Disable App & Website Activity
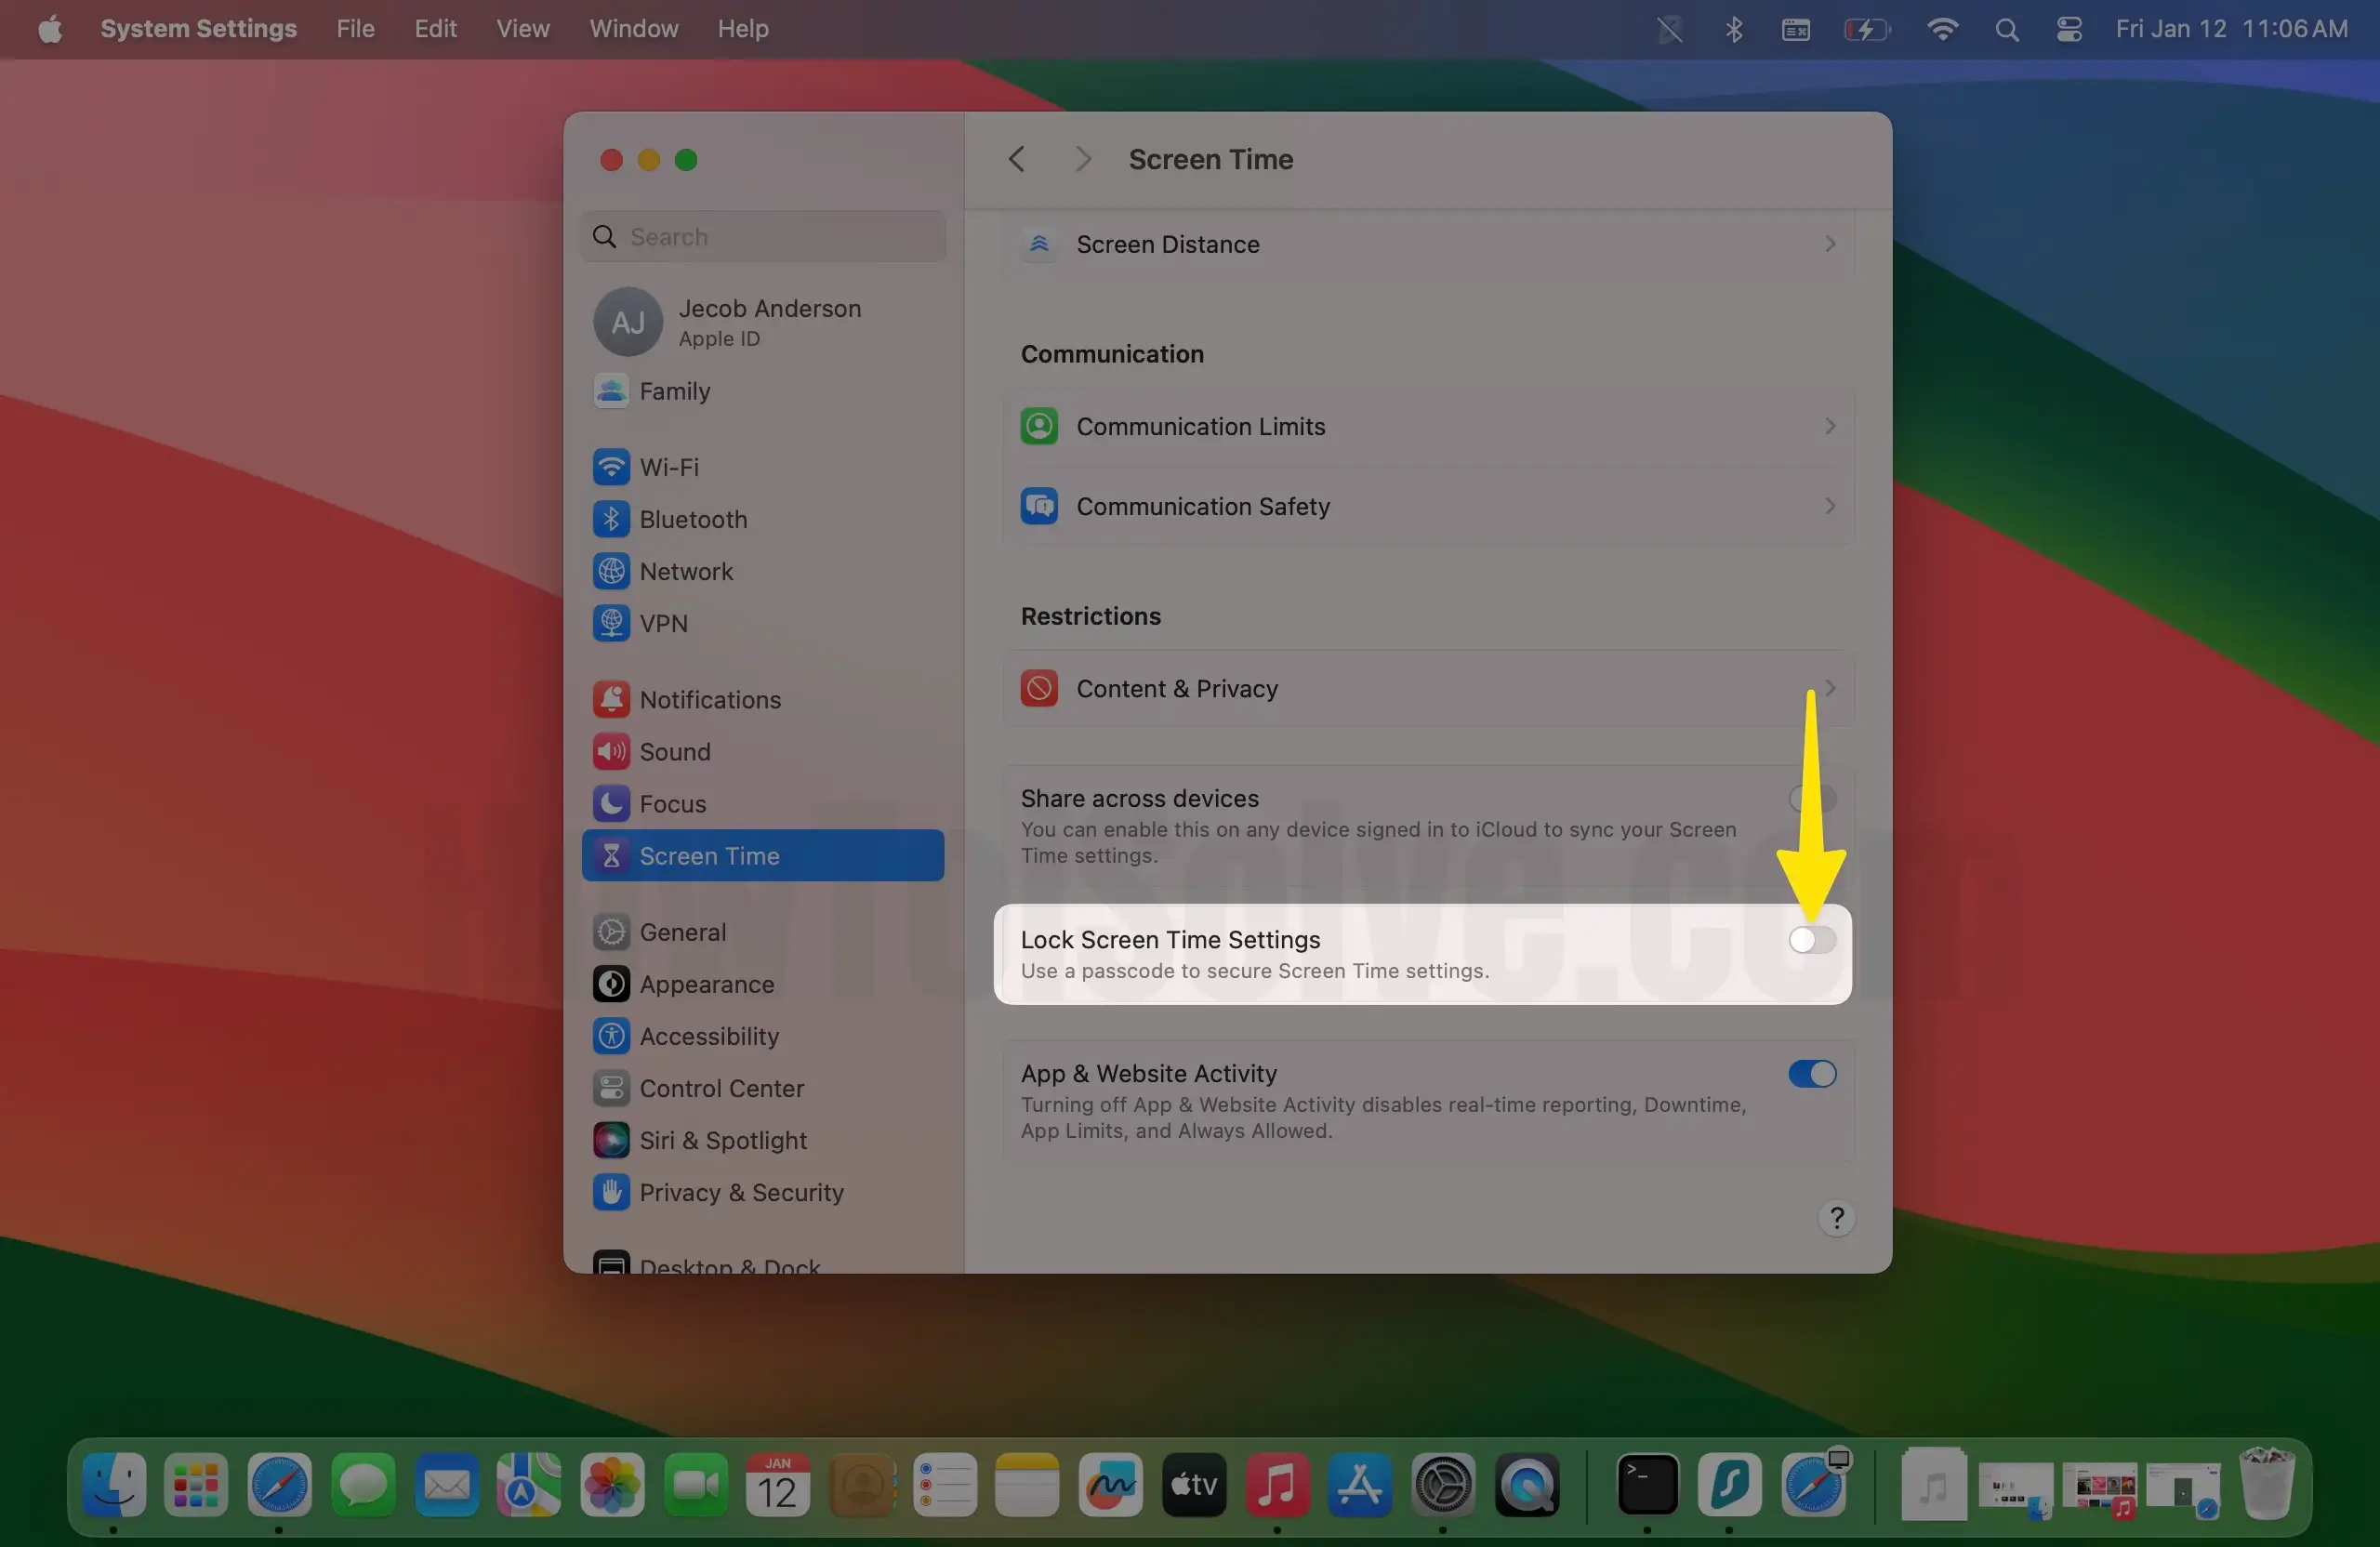 point(1811,1074)
